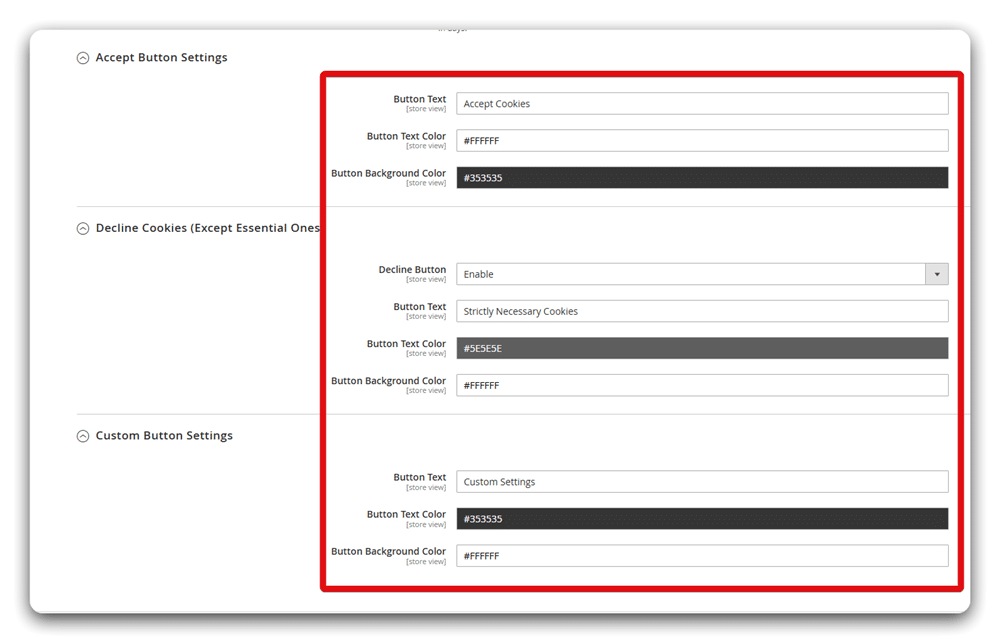Click Decline section Button Background Color #FFFFFF field

point(702,385)
